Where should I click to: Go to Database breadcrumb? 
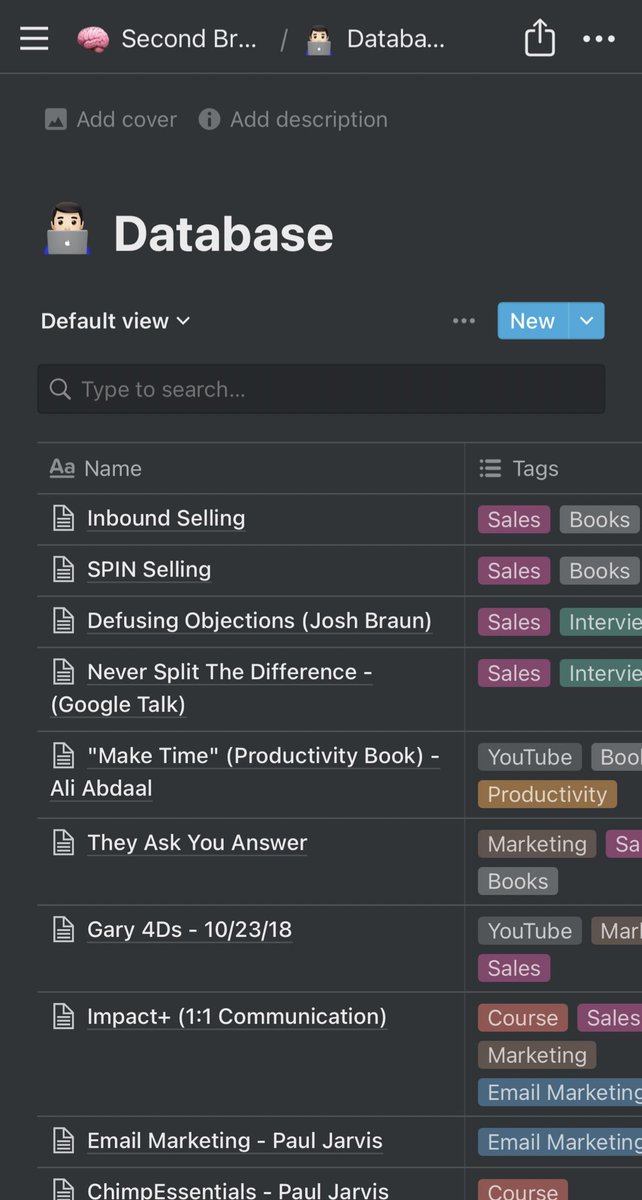(375, 39)
